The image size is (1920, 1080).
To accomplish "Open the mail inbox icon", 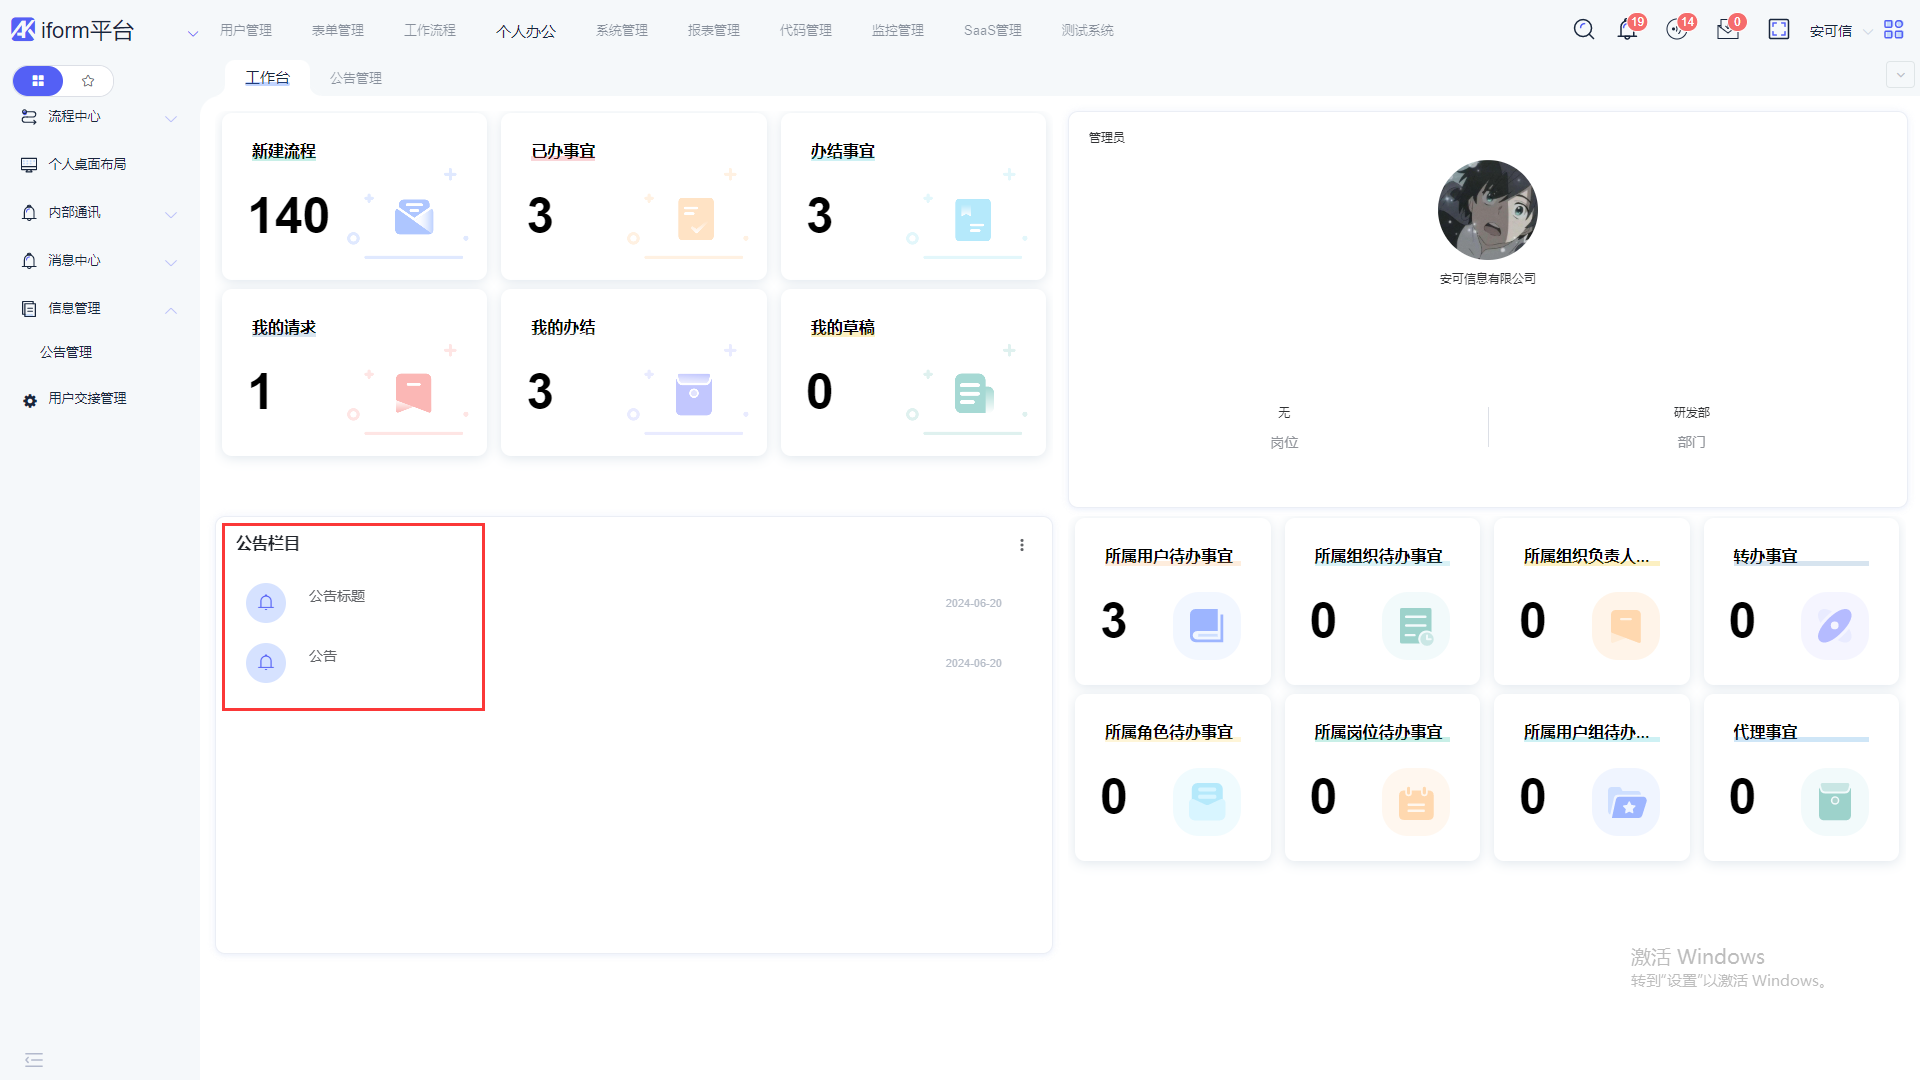I will point(1727,30).
